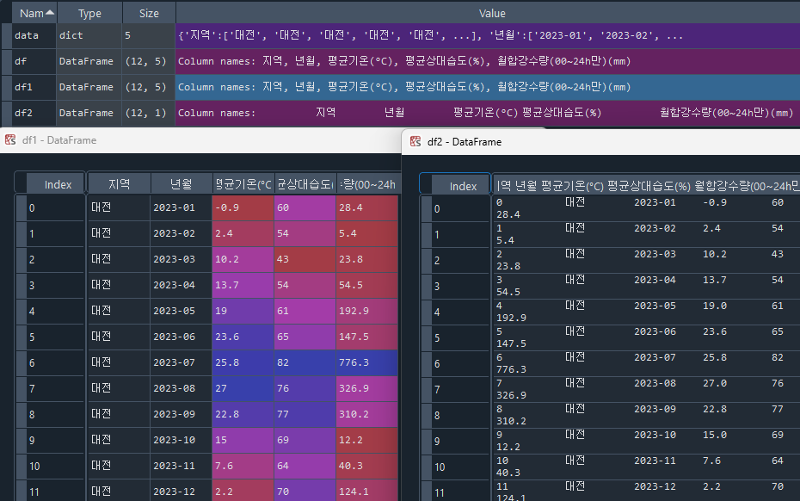
Task: Click the Spyder icon in df2 window title
Action: 415,142
